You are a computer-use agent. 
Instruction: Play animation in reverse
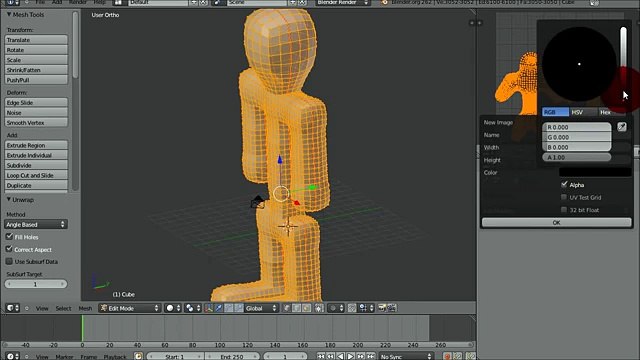[340, 357]
